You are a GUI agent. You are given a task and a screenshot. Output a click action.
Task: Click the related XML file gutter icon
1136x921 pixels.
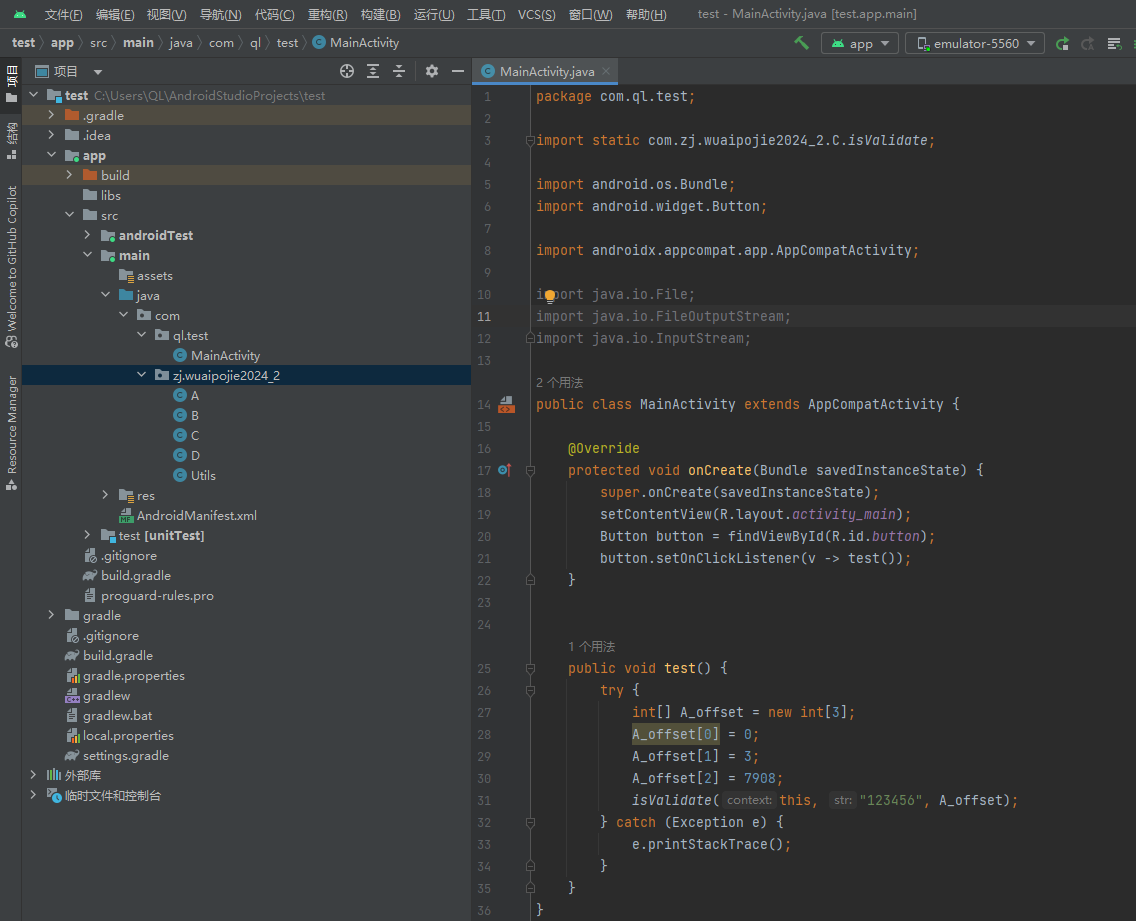point(506,404)
